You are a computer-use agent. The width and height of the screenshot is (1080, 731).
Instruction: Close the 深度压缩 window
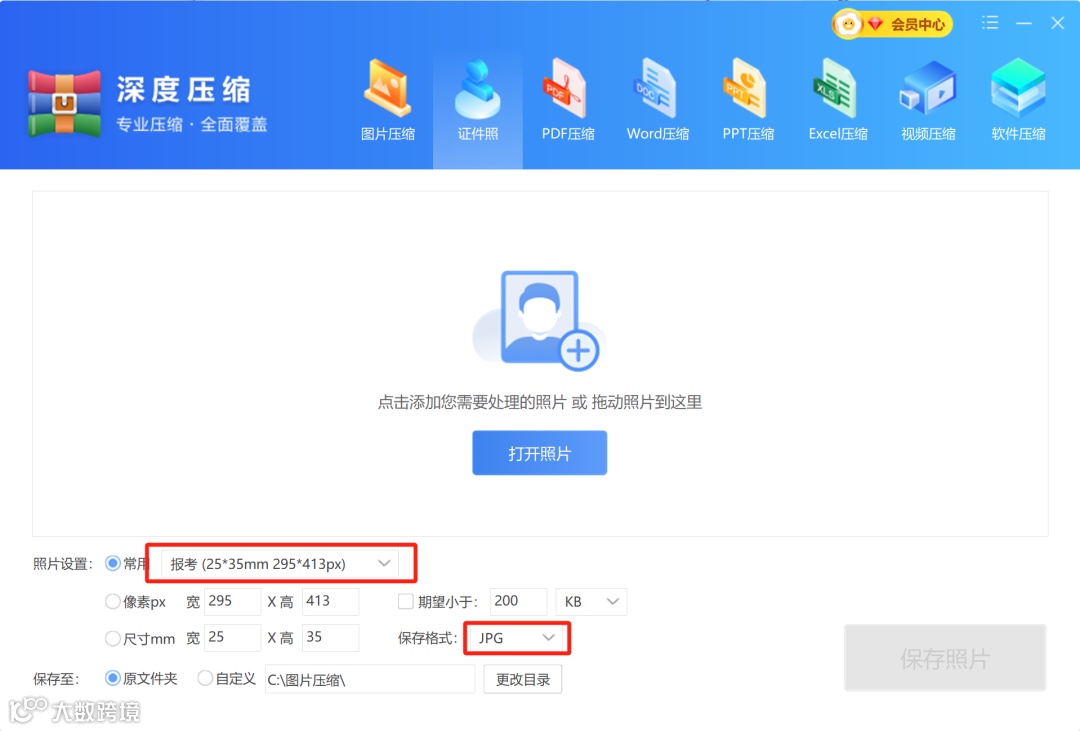1058,23
